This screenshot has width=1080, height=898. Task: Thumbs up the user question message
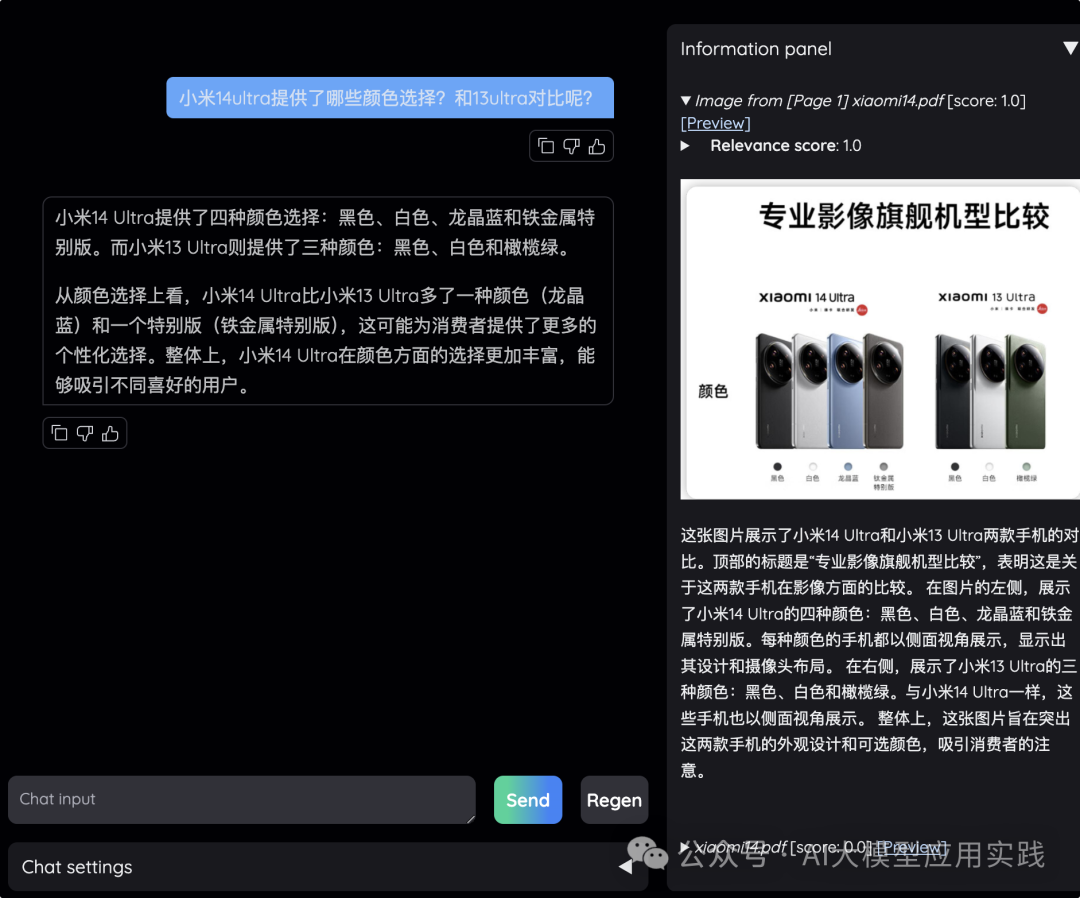[x=597, y=146]
